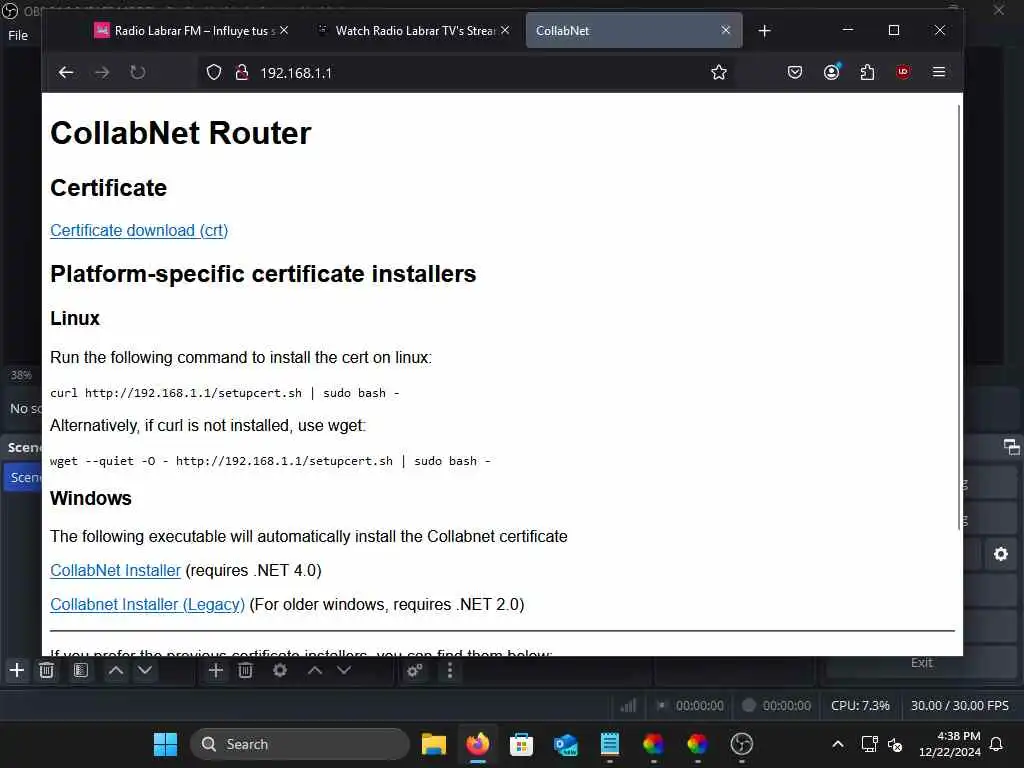Open the notification bell in the taskbar
The image size is (1024, 768).
pos(997,744)
